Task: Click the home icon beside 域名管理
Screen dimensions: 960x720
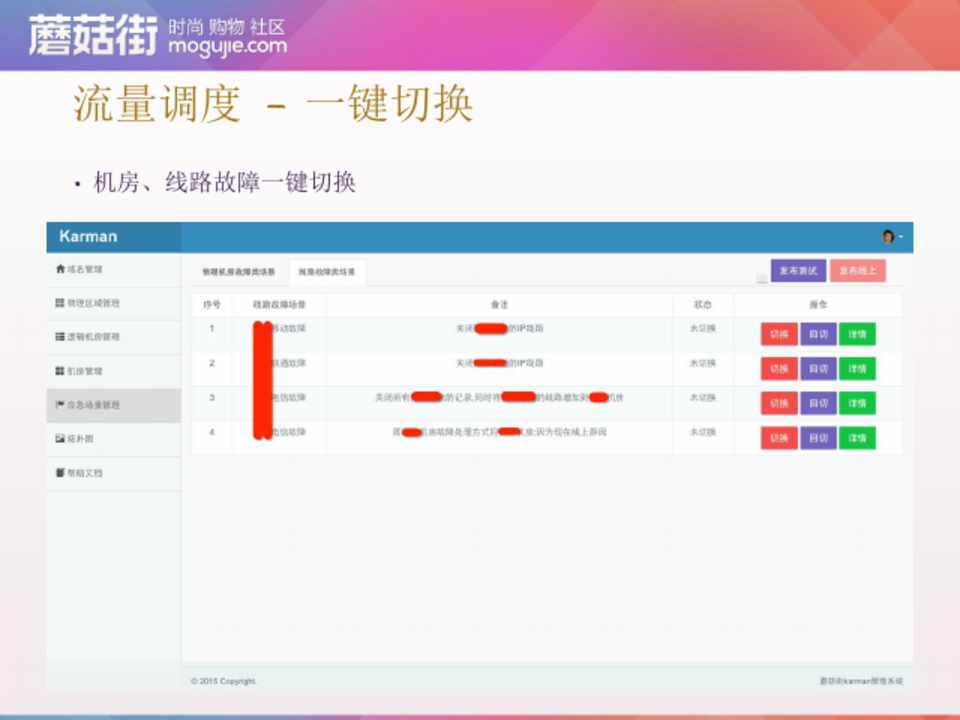Action: tap(60, 269)
